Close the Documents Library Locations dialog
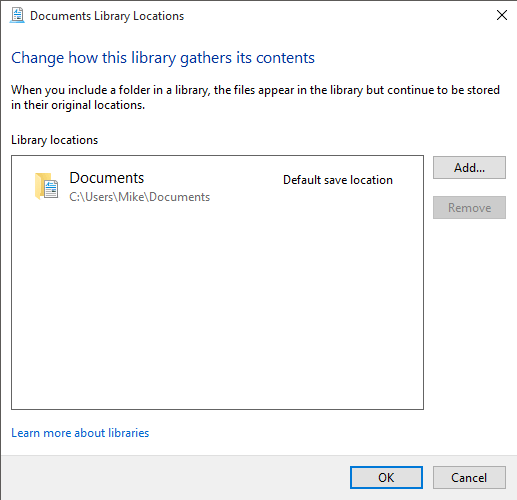Image resolution: width=517 pixels, height=500 pixels. click(502, 15)
